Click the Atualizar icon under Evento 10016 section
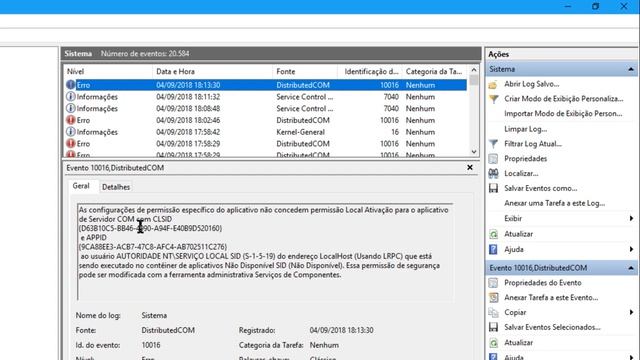The width and height of the screenshot is (640, 360). pos(493,342)
